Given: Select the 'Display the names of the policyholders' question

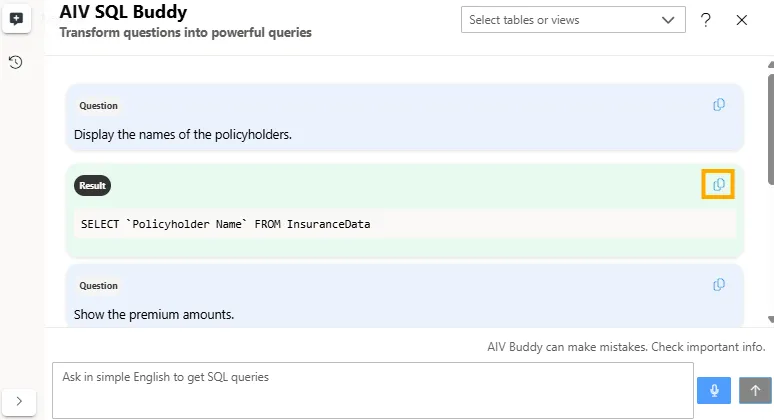Looking at the screenshot, I should 183,134.
